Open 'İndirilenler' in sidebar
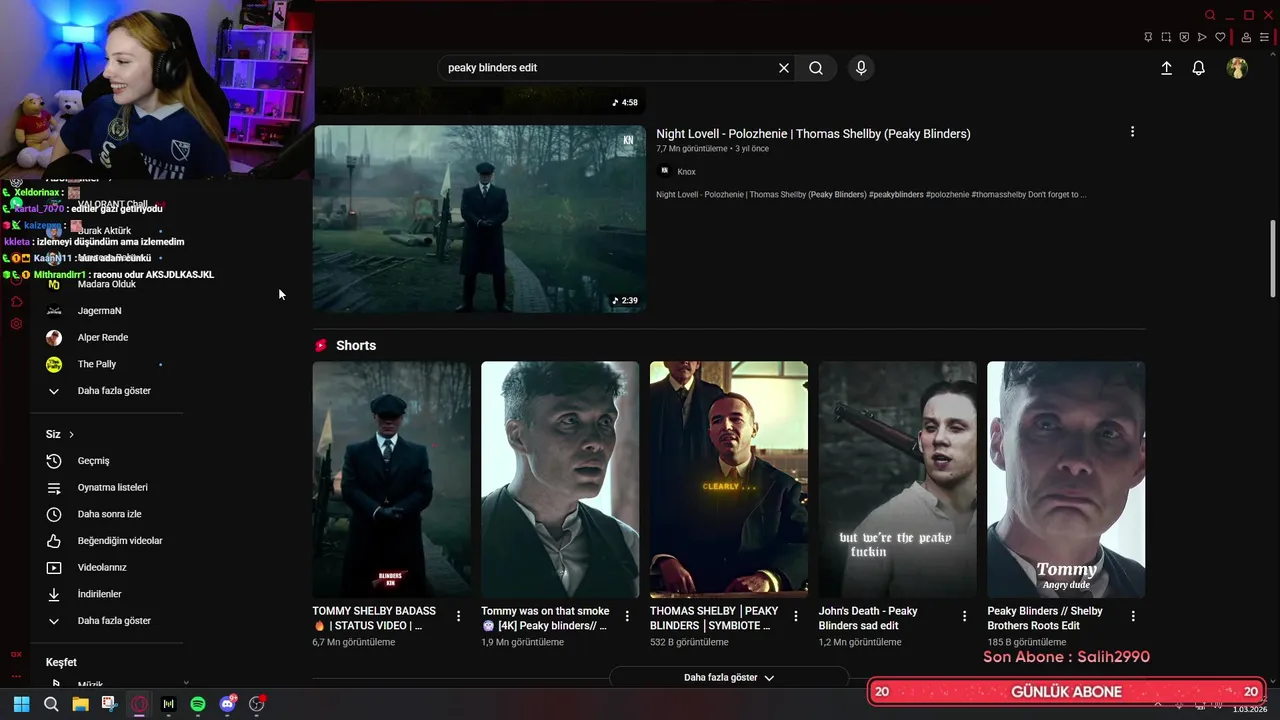 click(106, 594)
